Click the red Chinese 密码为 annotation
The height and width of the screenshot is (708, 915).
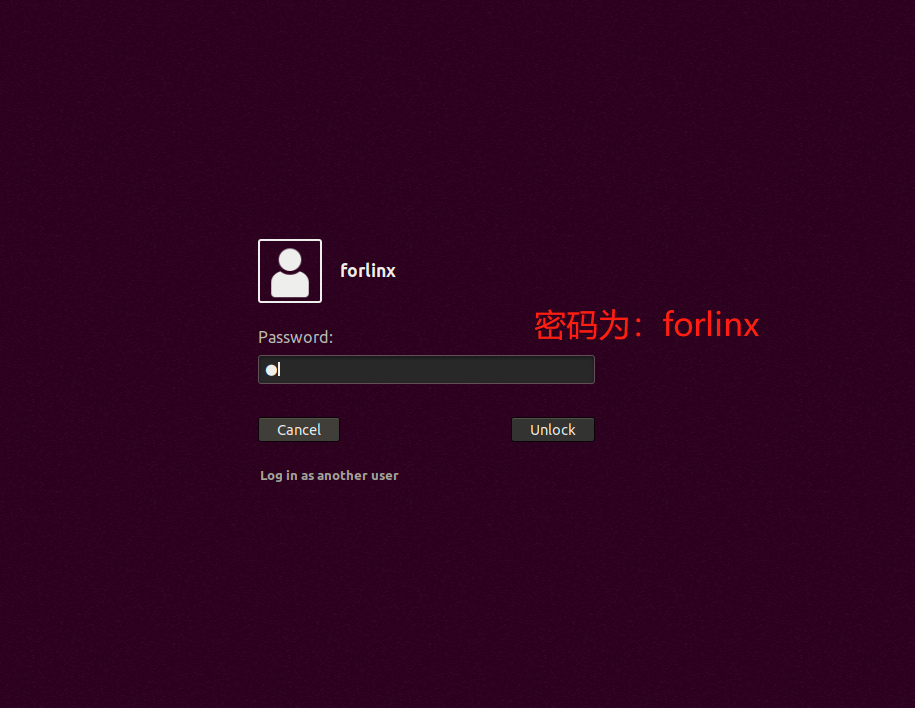click(x=582, y=325)
